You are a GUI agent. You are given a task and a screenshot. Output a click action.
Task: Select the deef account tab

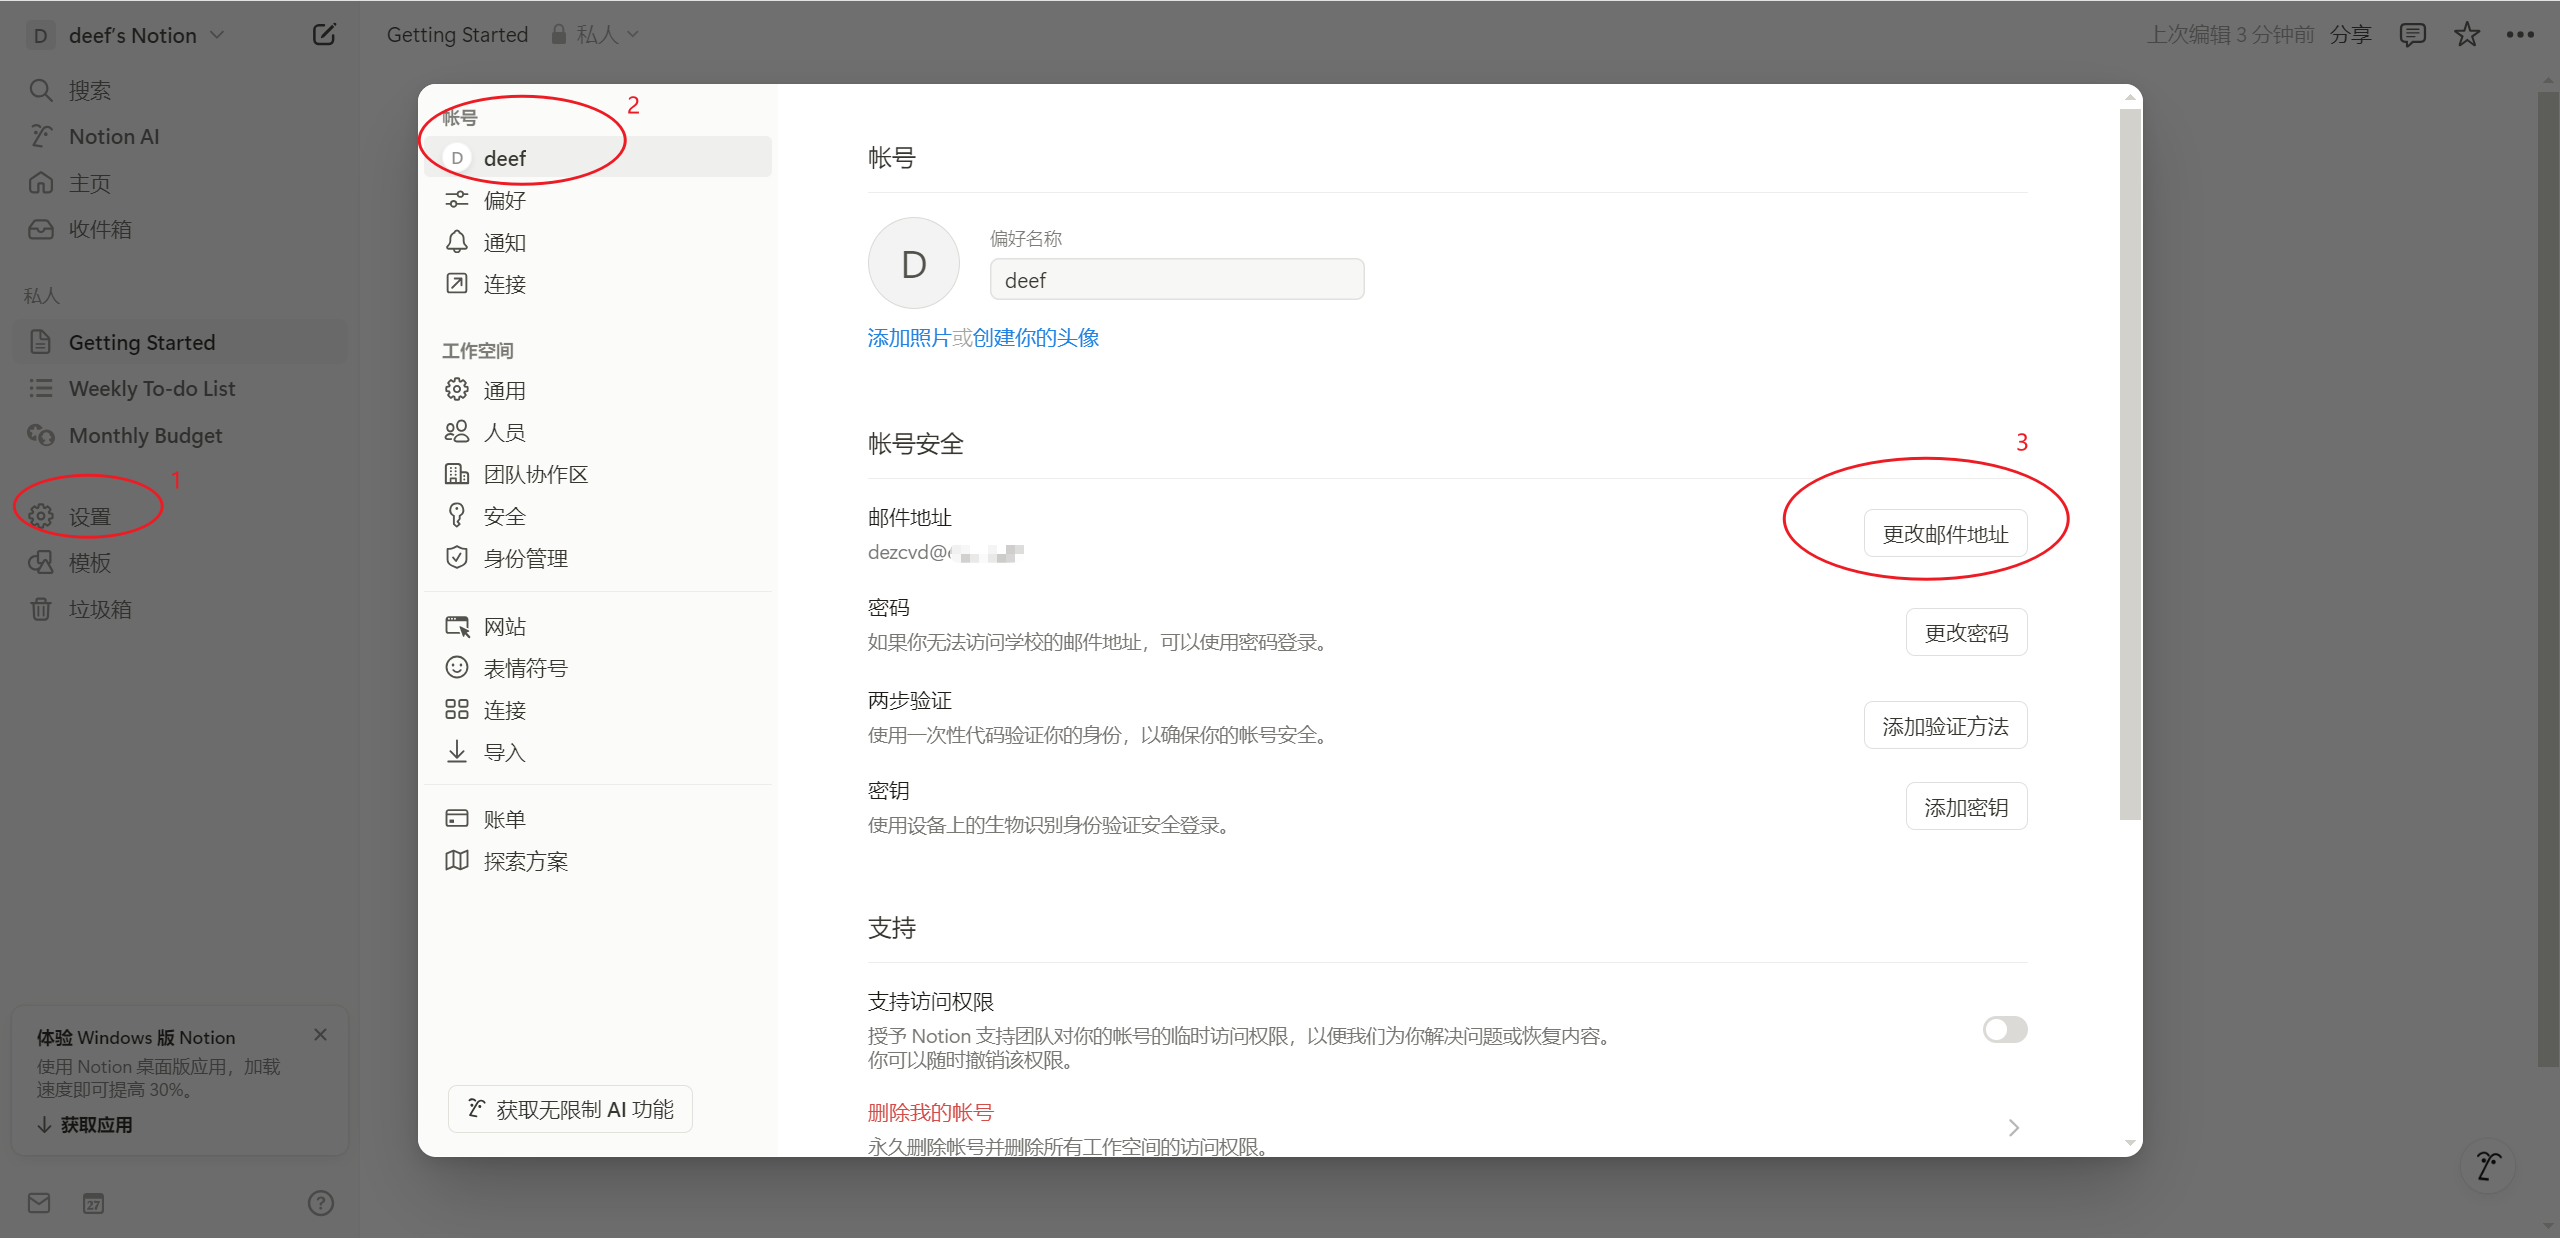(x=598, y=157)
